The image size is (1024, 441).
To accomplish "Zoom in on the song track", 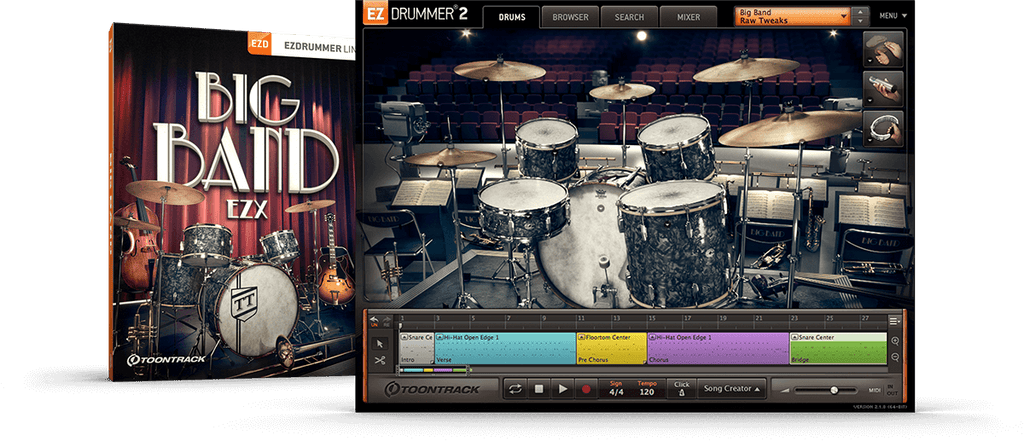I will pos(895,341).
